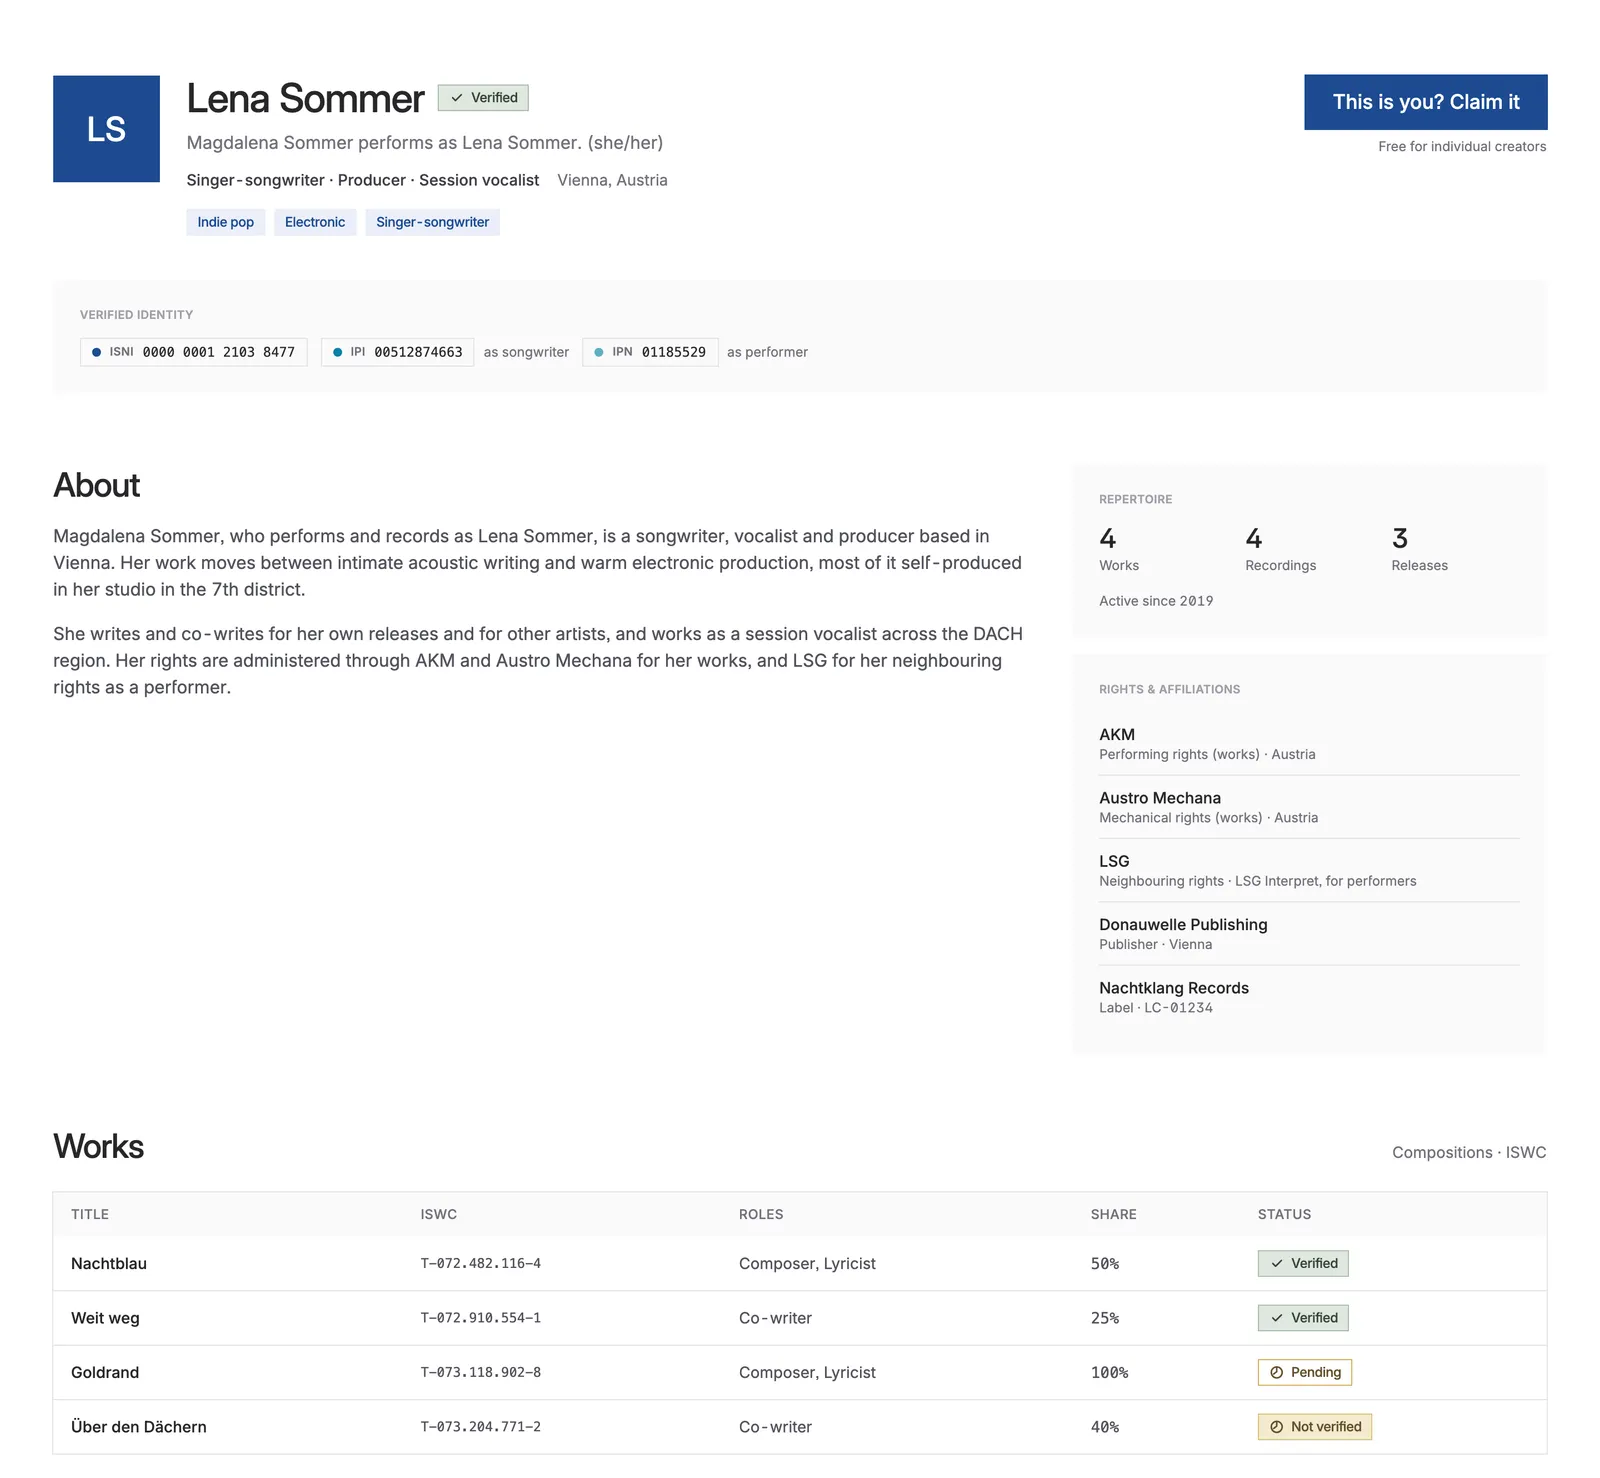The width and height of the screenshot is (1600, 1478).
Task: Click the AKM affiliation entry
Action: [x=1309, y=743]
